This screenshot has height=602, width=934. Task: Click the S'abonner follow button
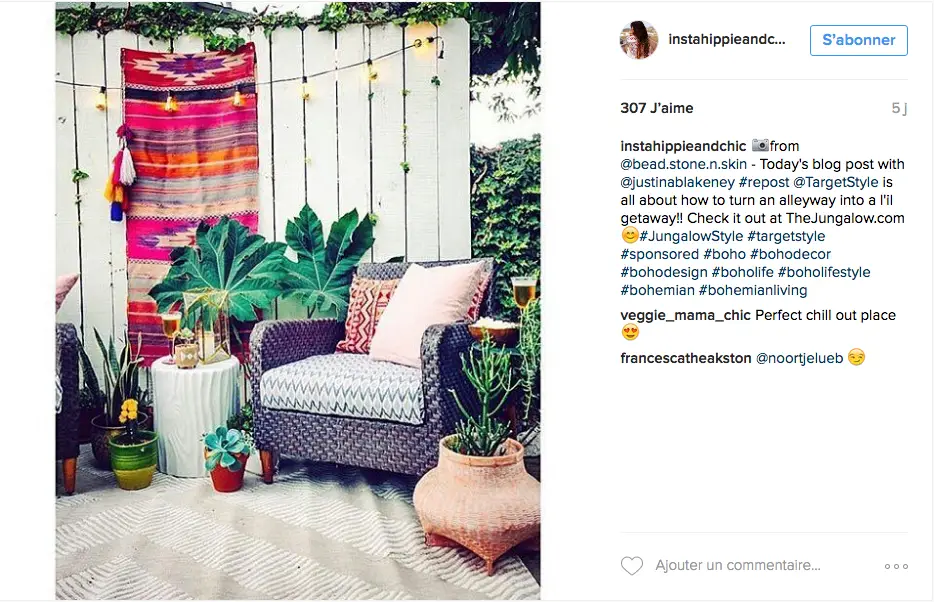point(858,40)
